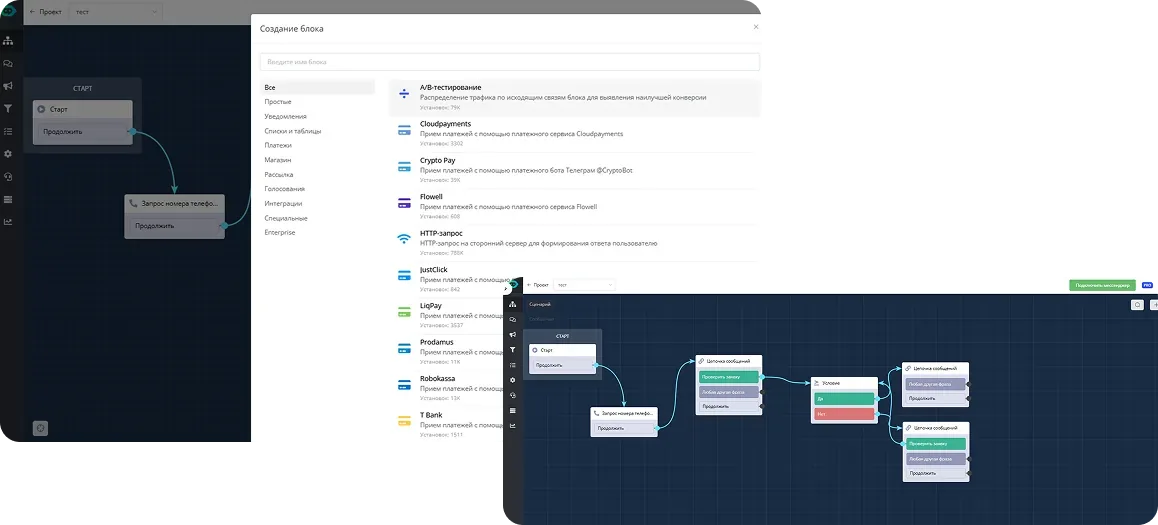The height and width of the screenshot is (525, 1158).
Task: Open the gear settings icon in left sidebar
Action: pos(8,154)
